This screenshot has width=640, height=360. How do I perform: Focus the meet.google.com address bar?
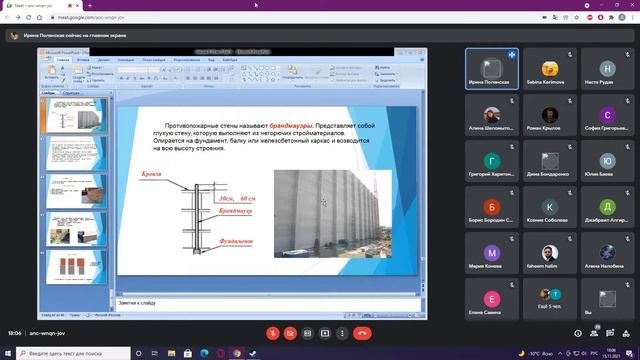[294, 18]
